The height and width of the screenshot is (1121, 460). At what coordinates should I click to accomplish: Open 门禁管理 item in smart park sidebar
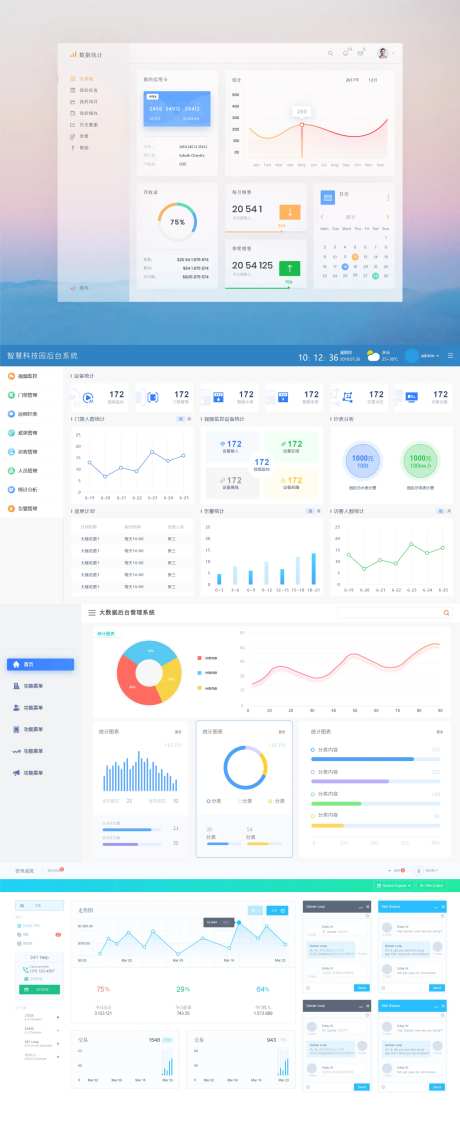point(21,395)
